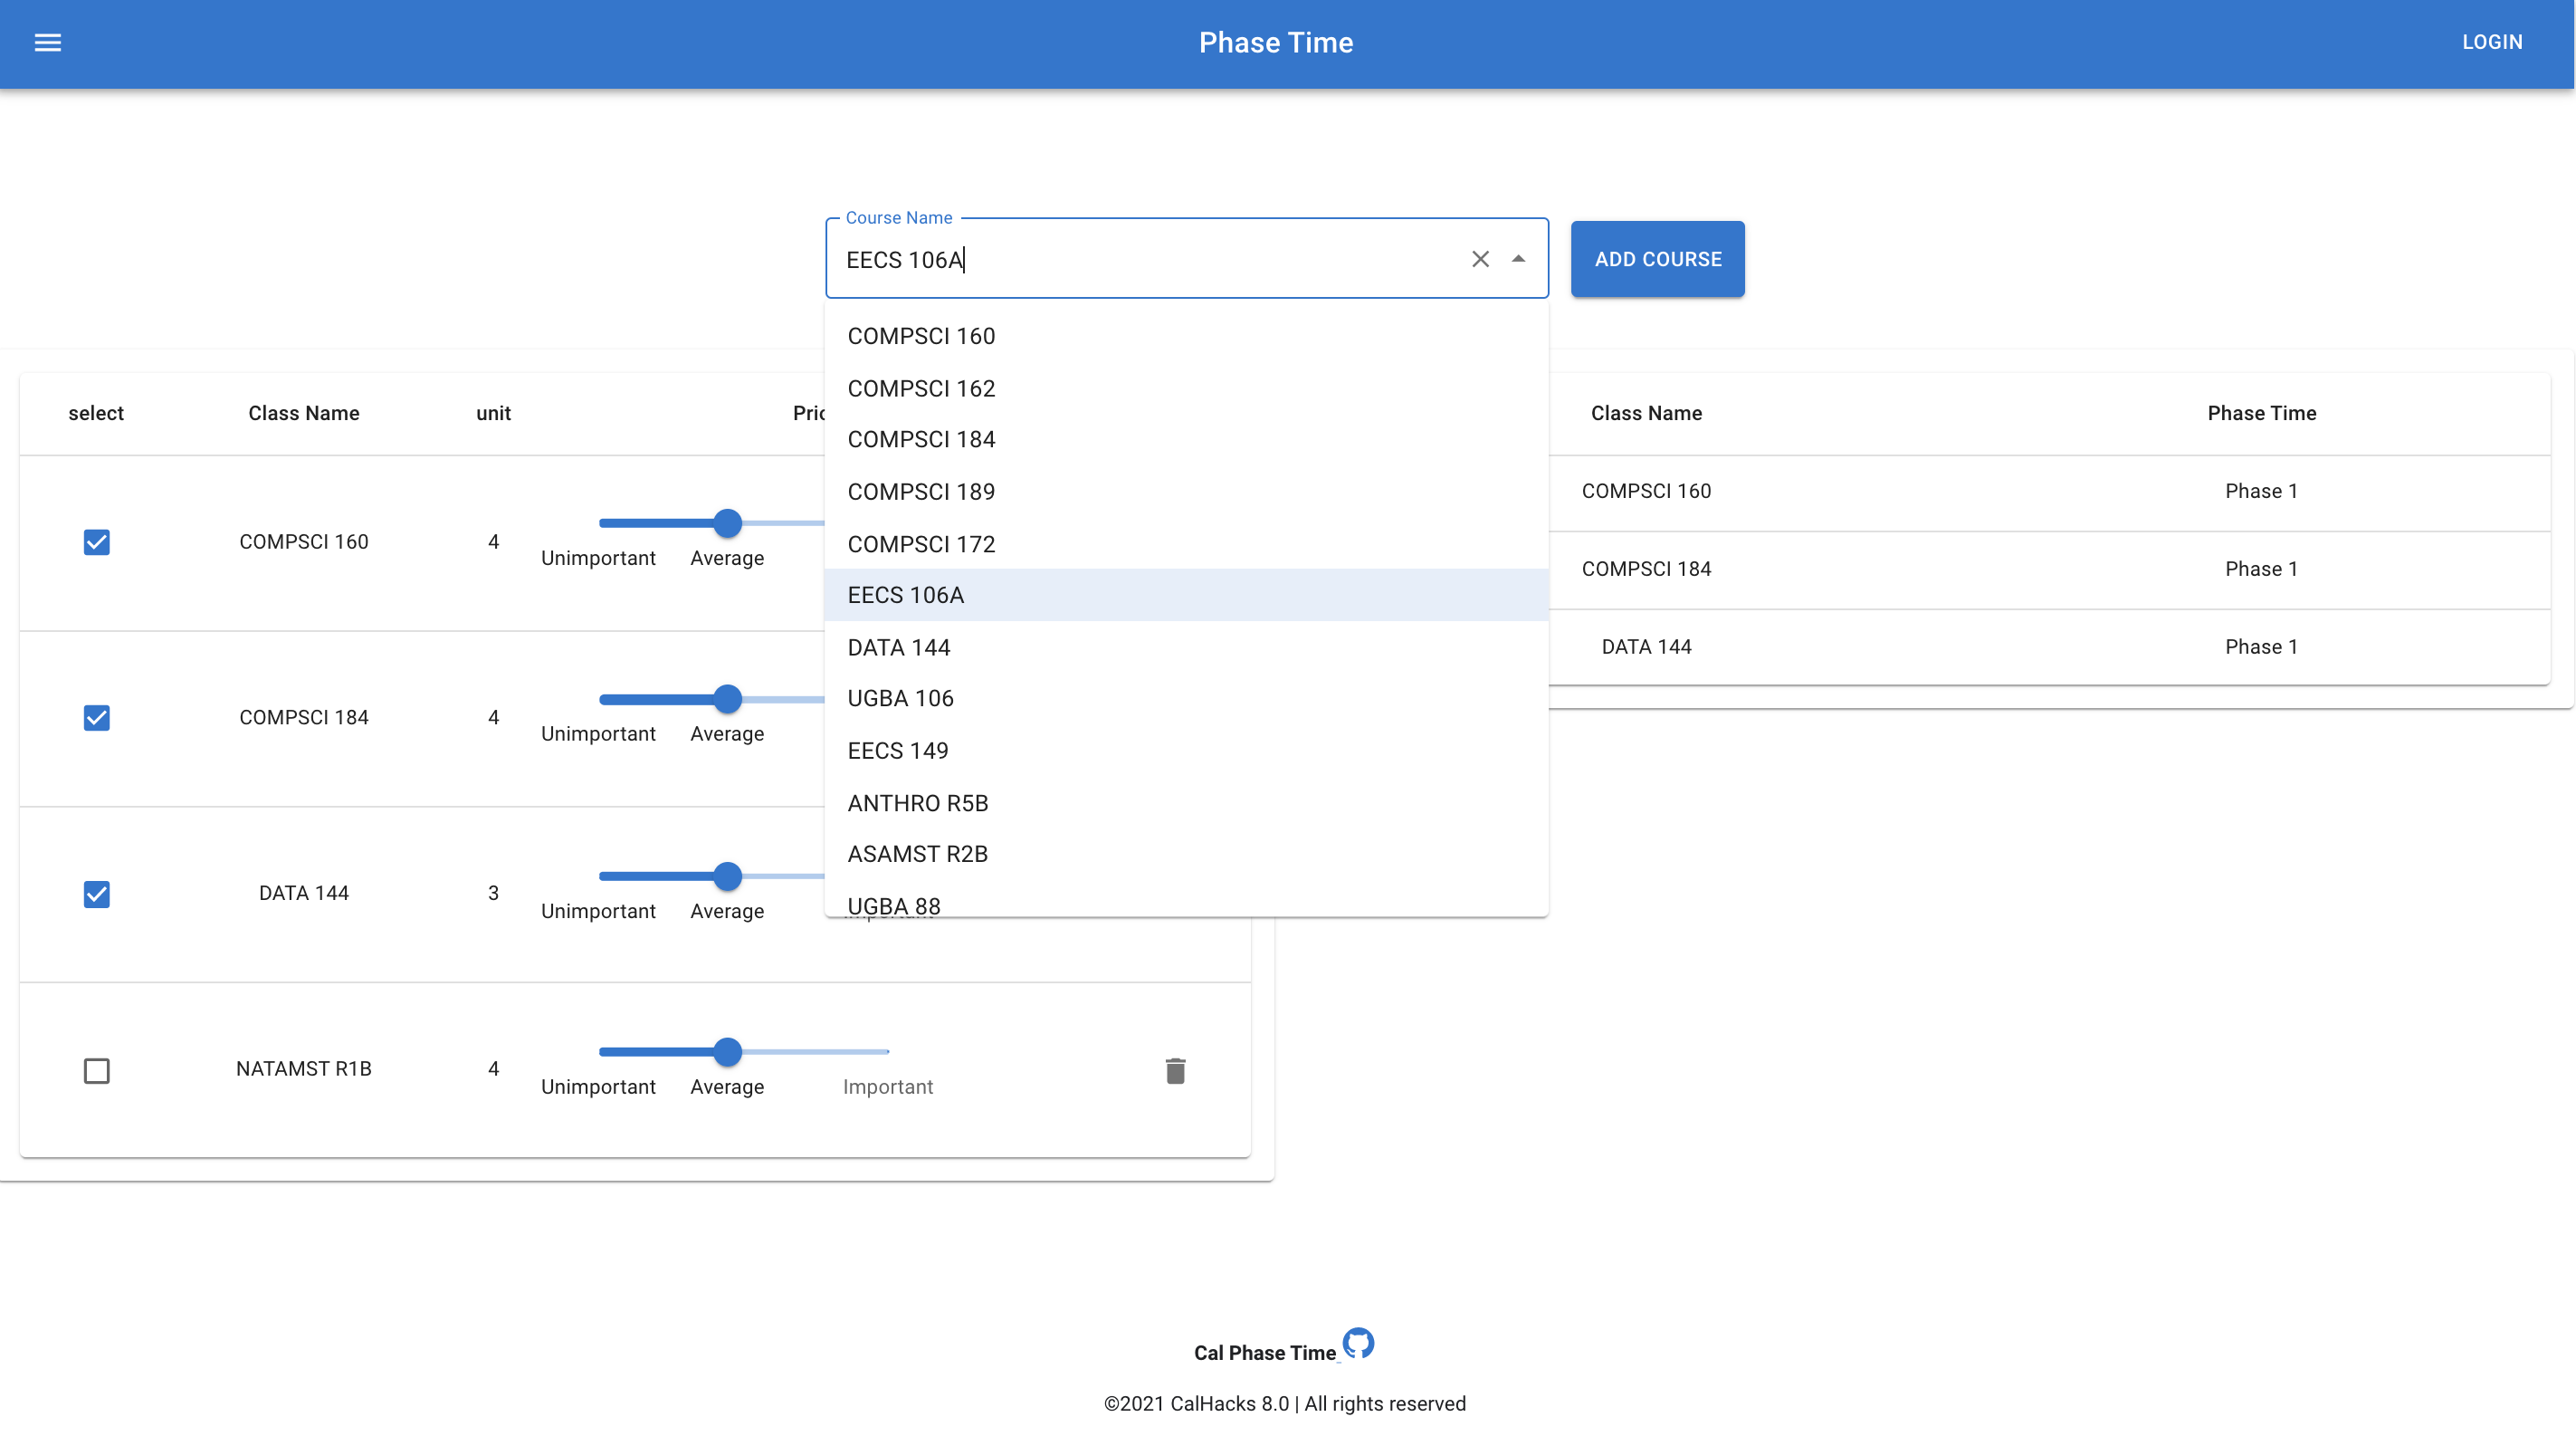Click the GitHub icon next to Cal Phase Time

[1359, 1343]
